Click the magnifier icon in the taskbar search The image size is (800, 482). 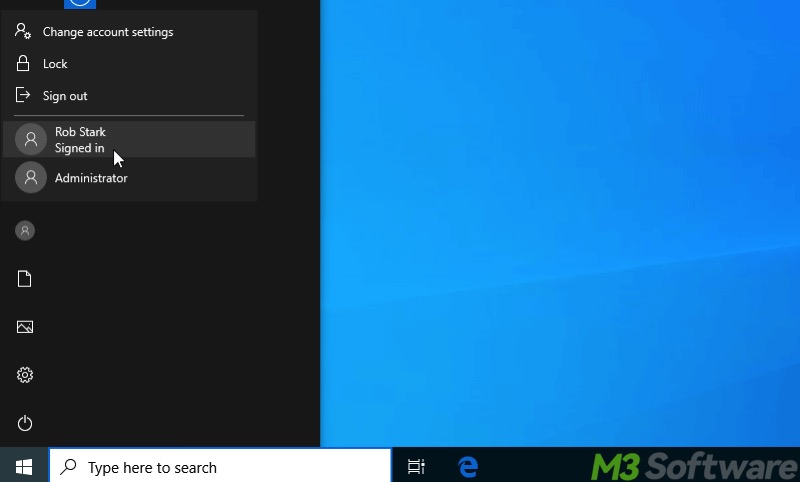pyautogui.click(x=68, y=467)
